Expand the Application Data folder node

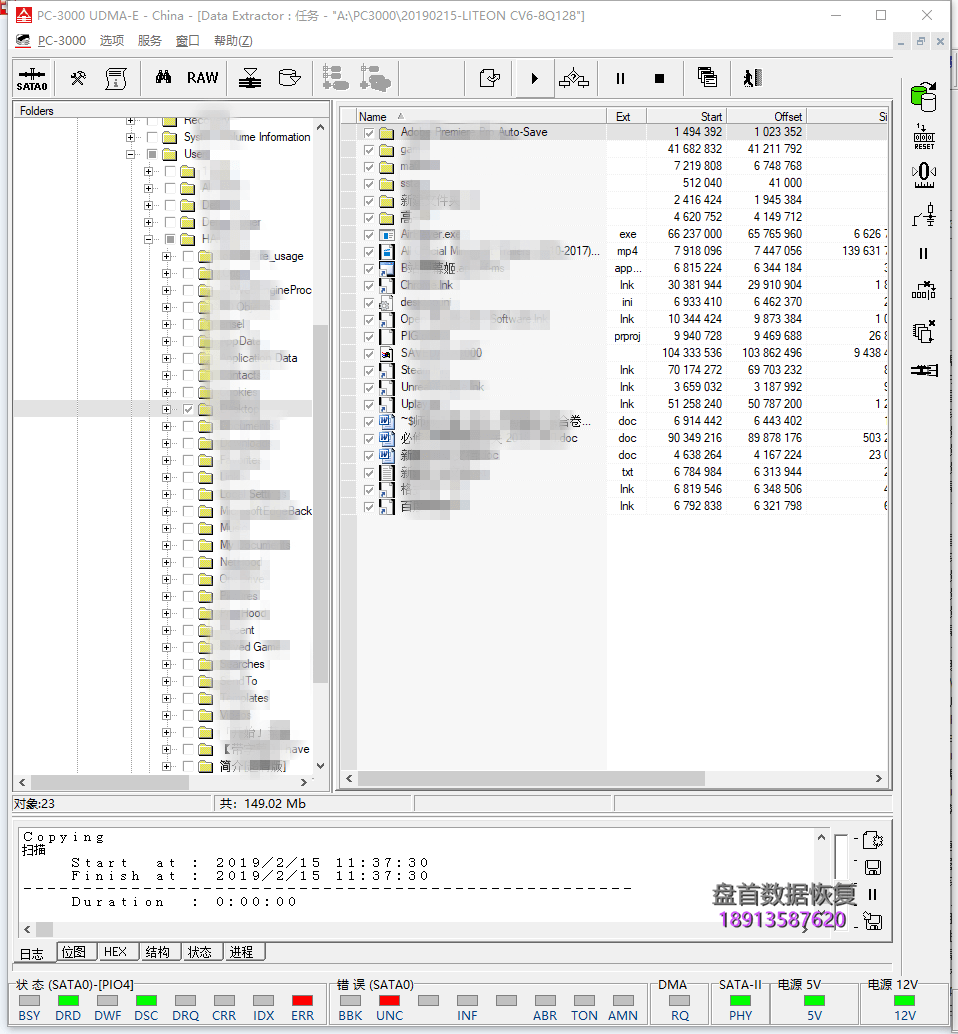[166, 359]
